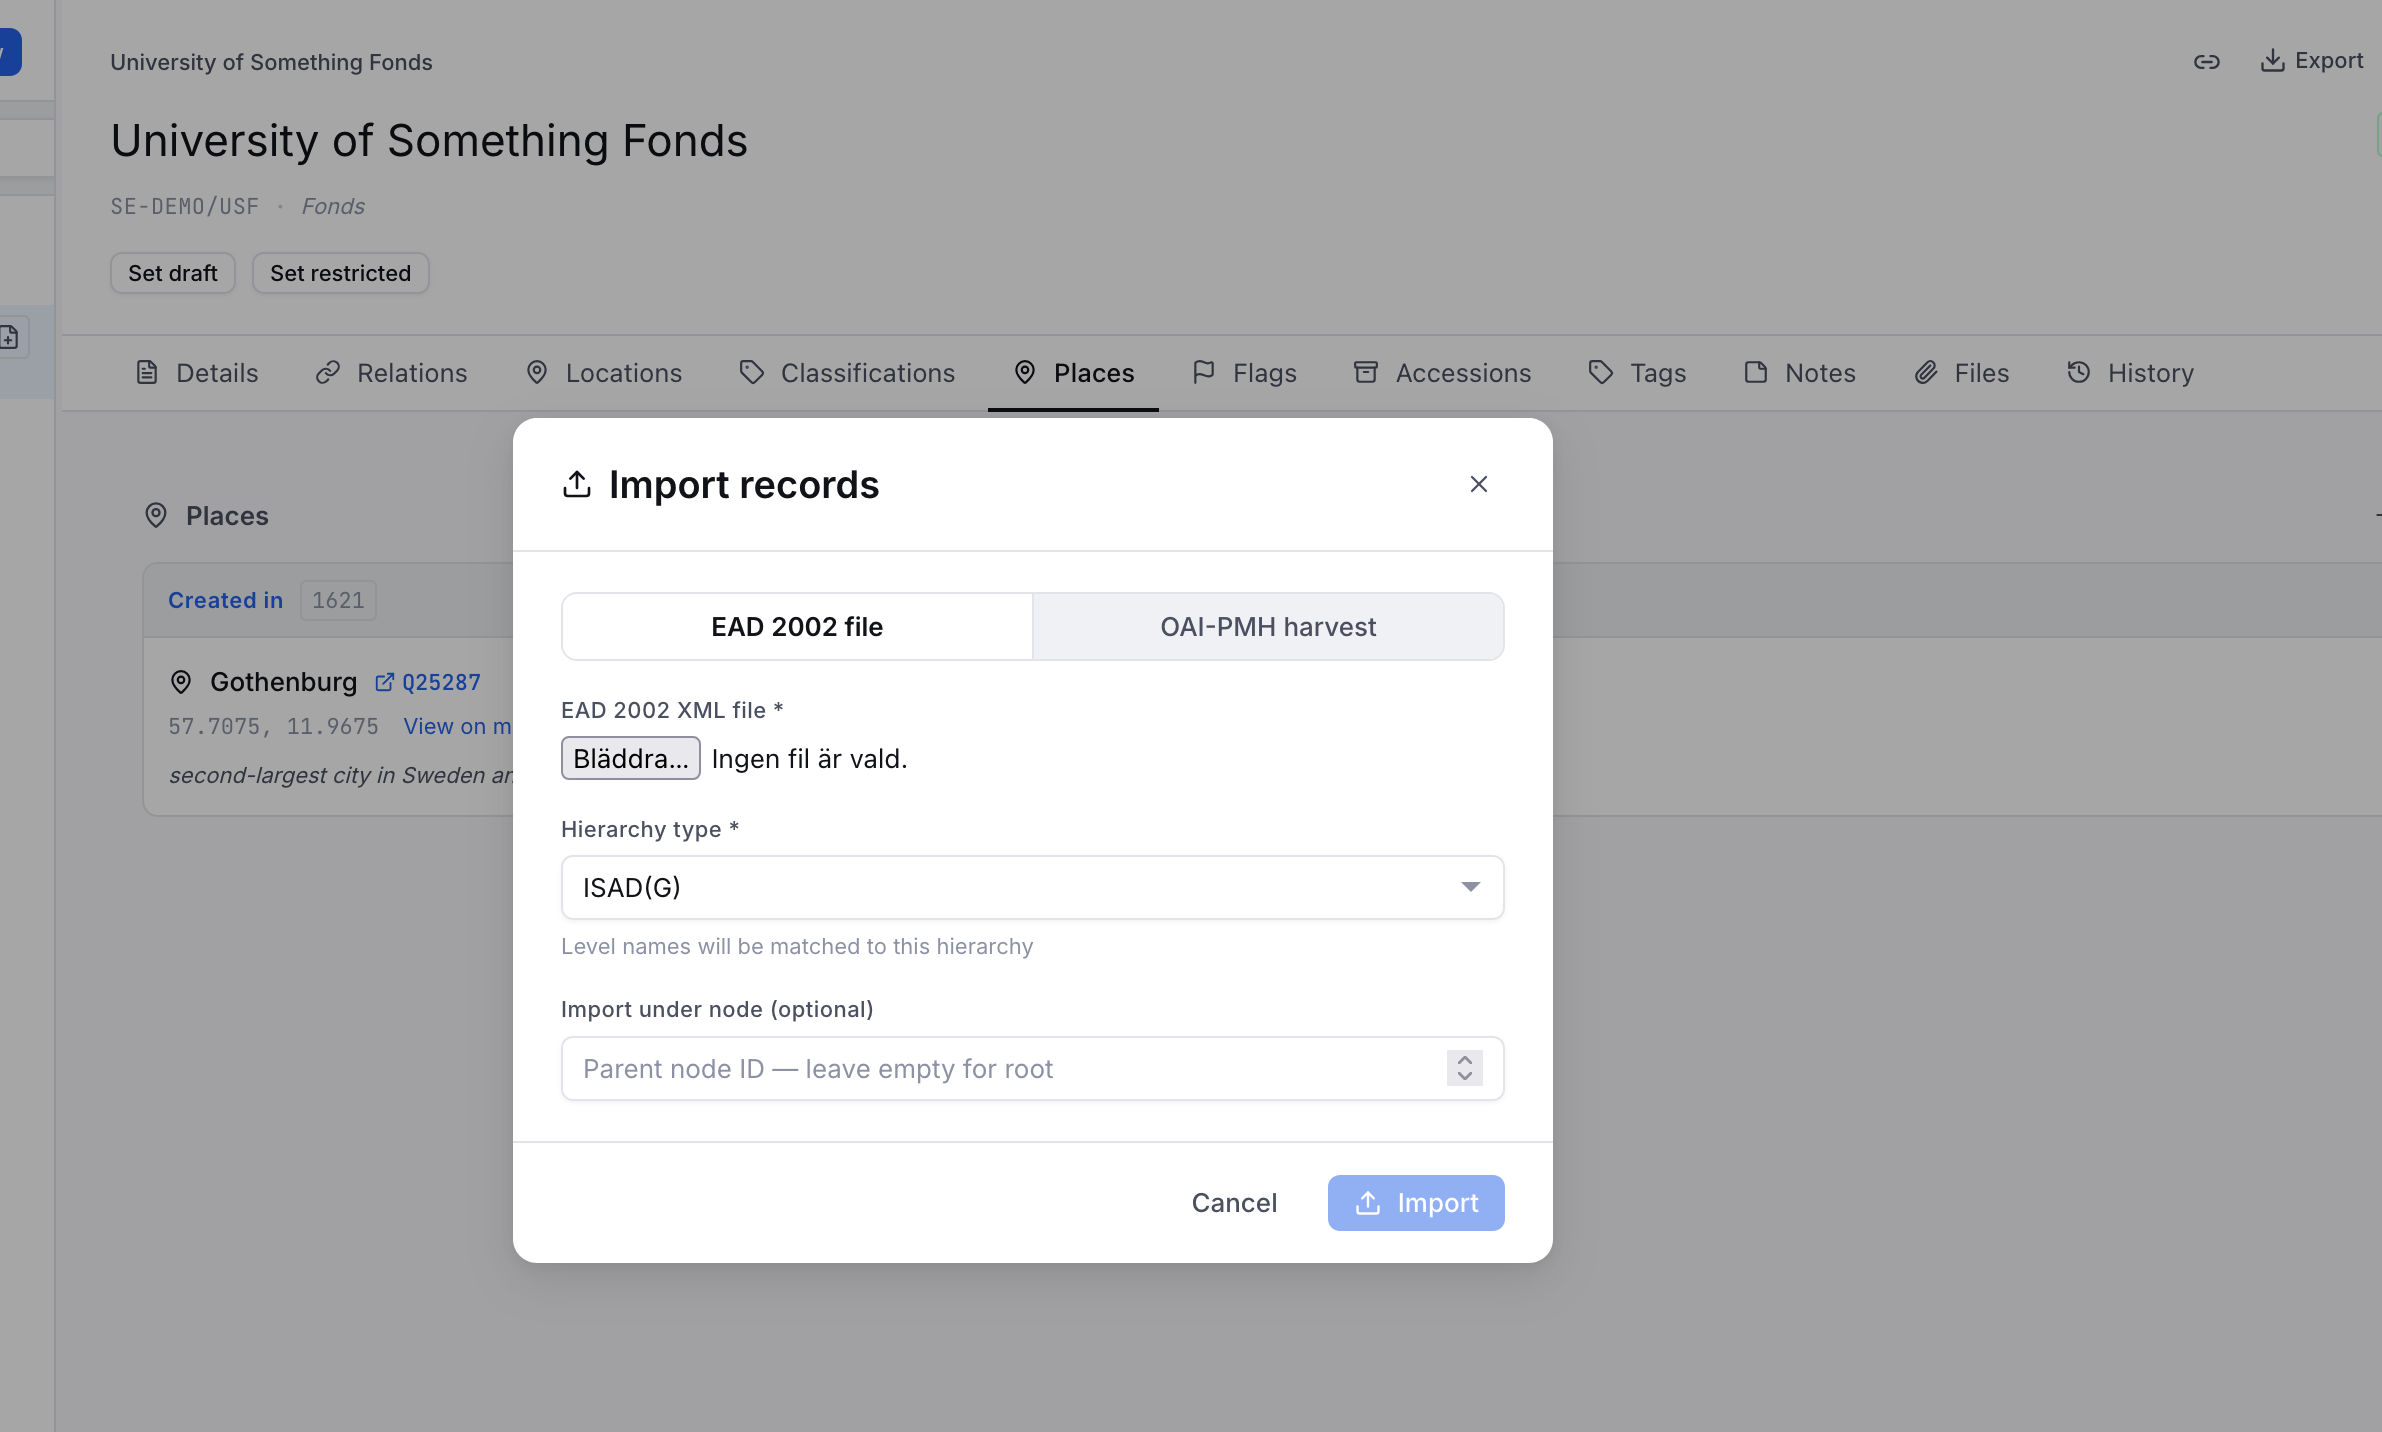Open the Hierarchy type dropdown
2382x1432 pixels.
(1032, 887)
